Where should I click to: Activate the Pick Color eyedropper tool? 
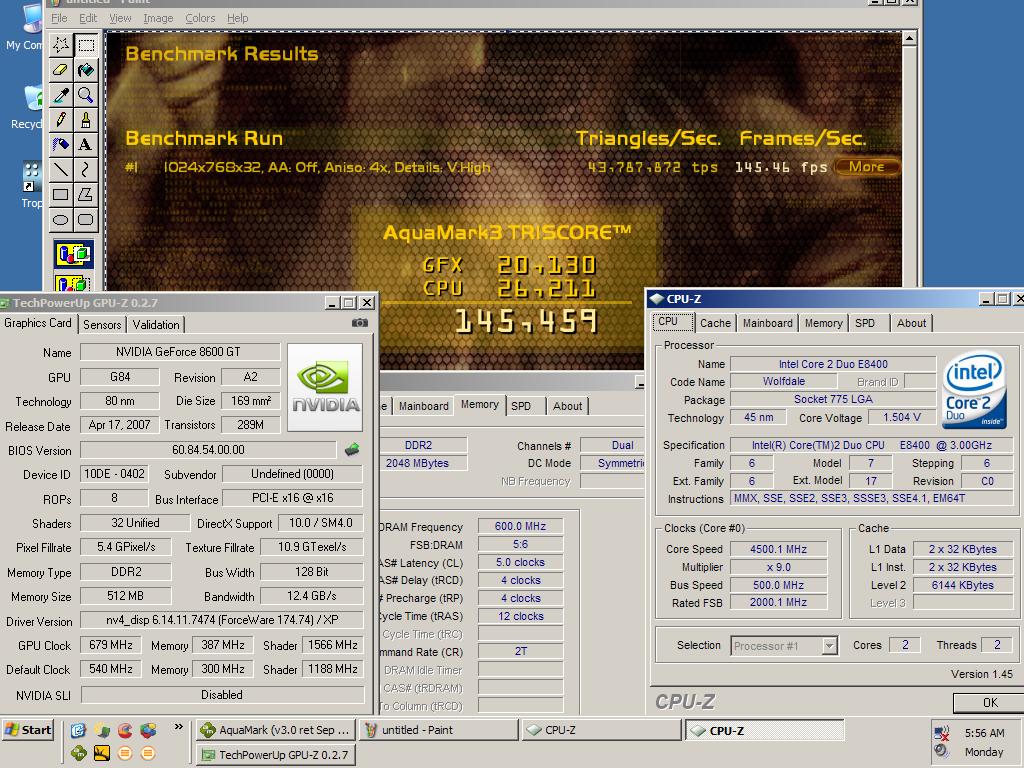pyautogui.click(x=61, y=95)
